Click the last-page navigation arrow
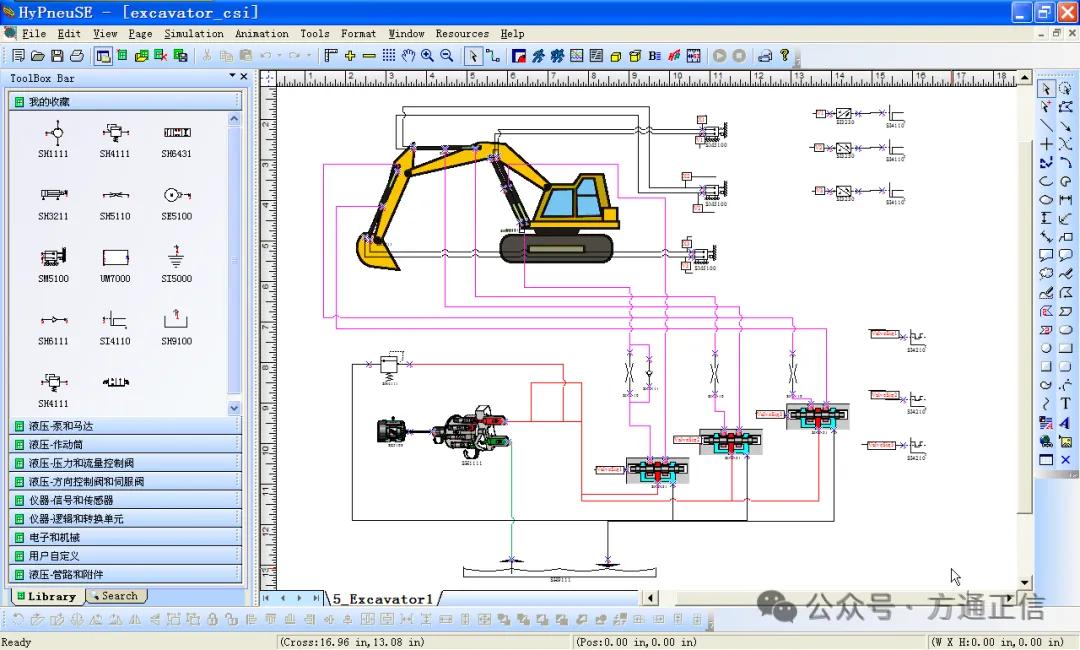Screen dimensions: 1080x650 [x=316, y=598]
